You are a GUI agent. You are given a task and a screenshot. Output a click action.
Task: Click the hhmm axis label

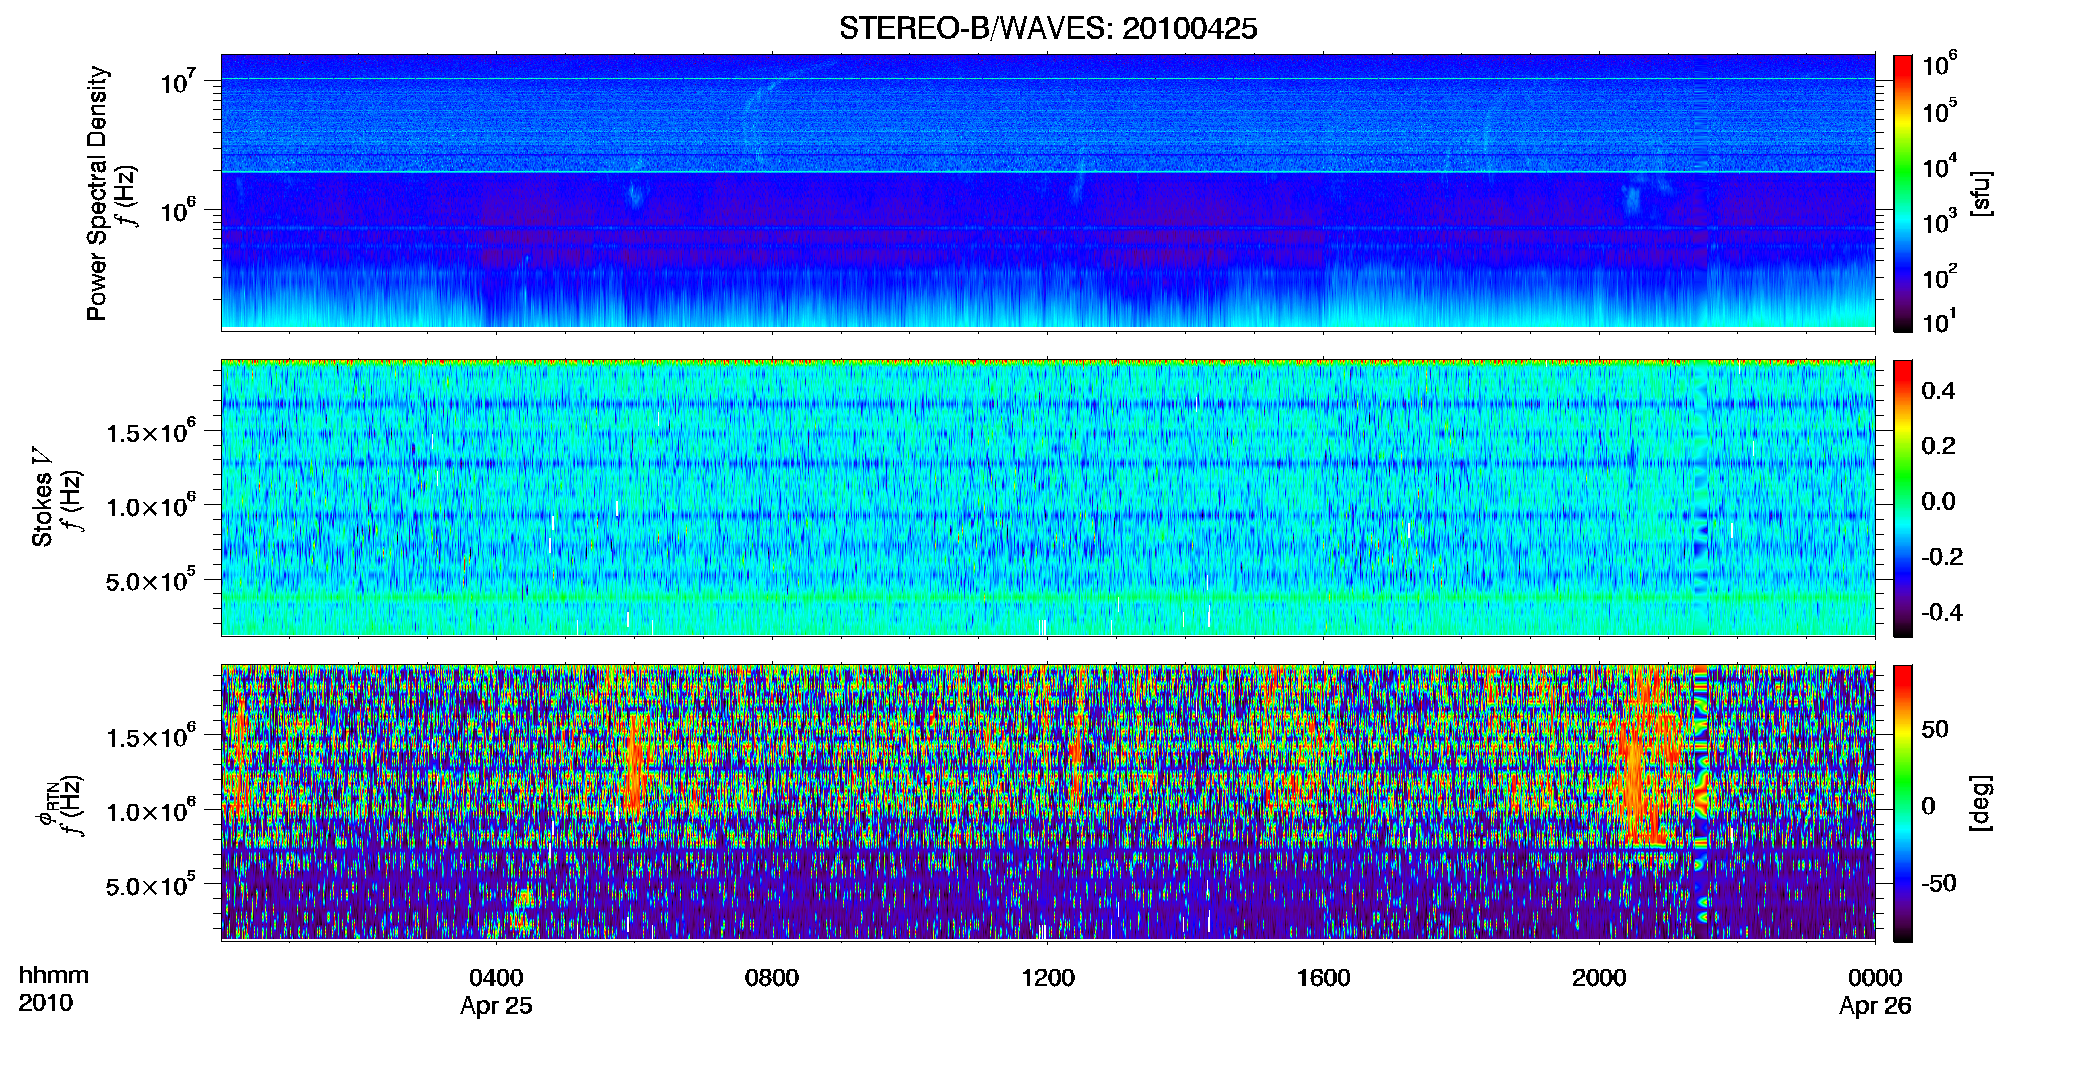point(54,976)
